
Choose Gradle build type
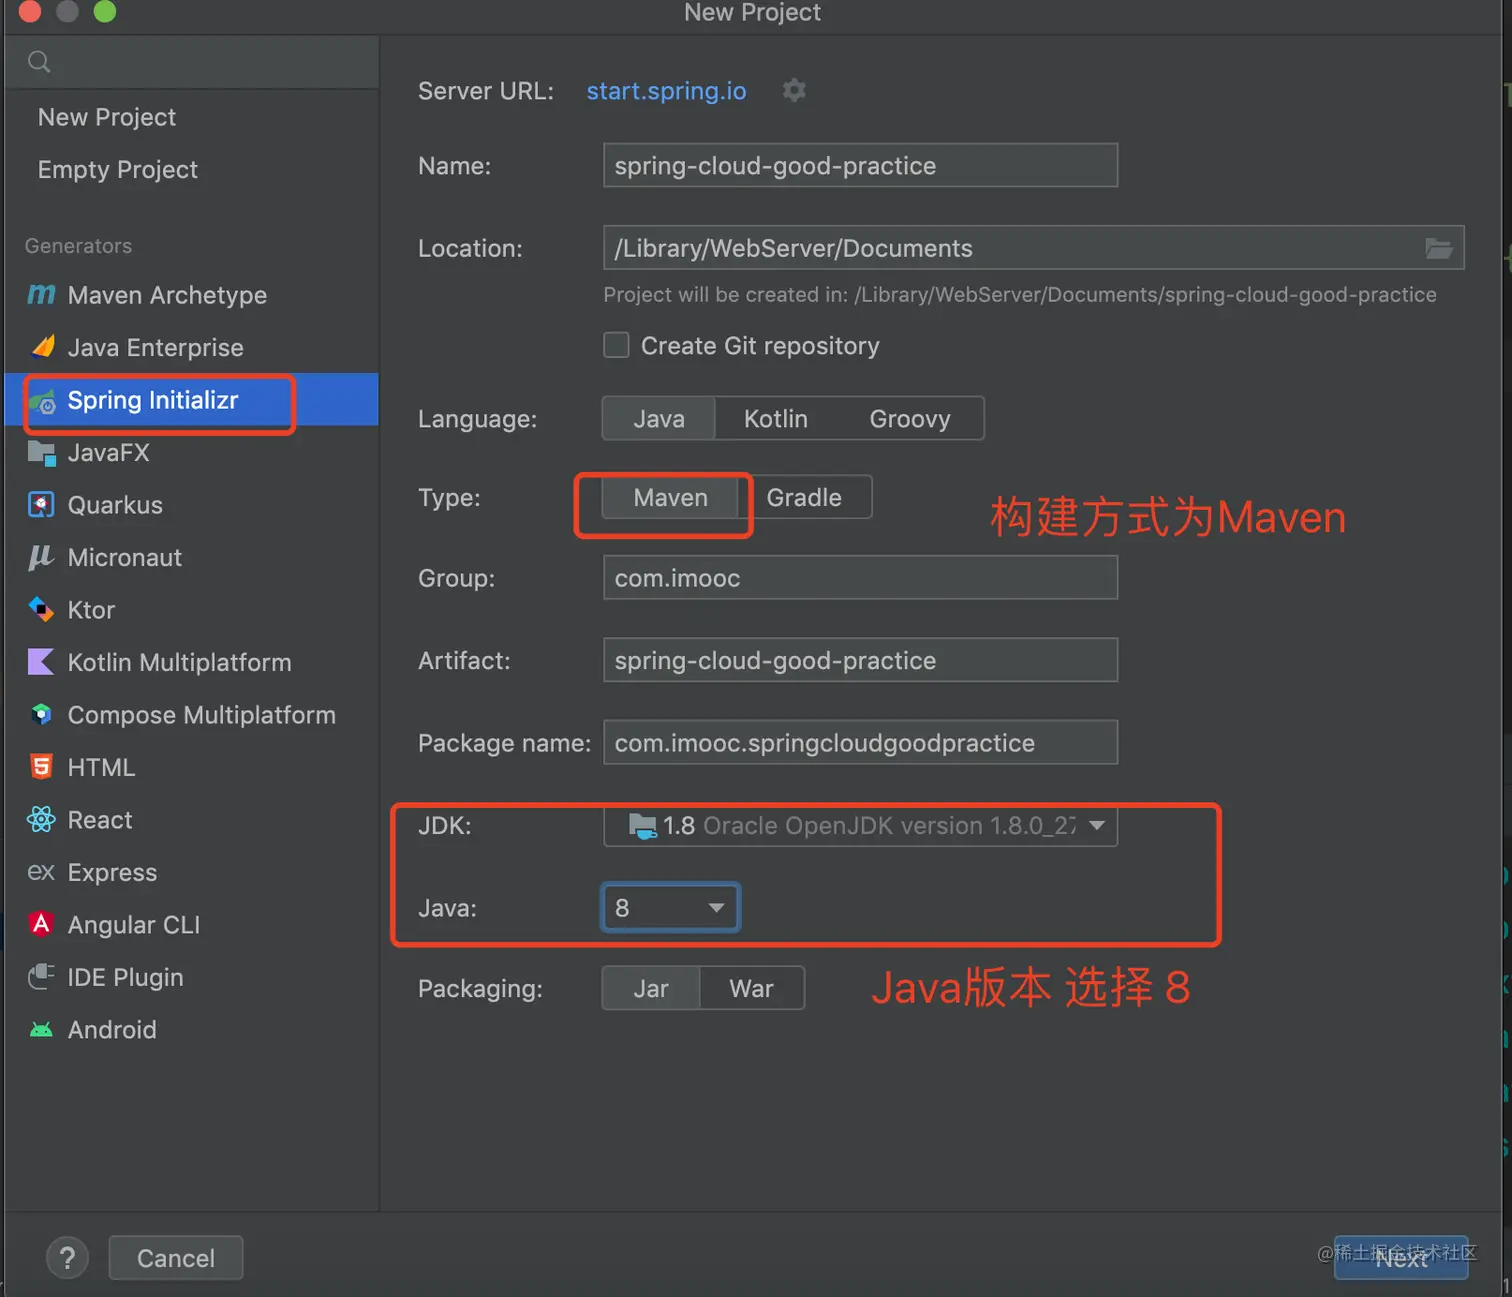[x=804, y=497]
